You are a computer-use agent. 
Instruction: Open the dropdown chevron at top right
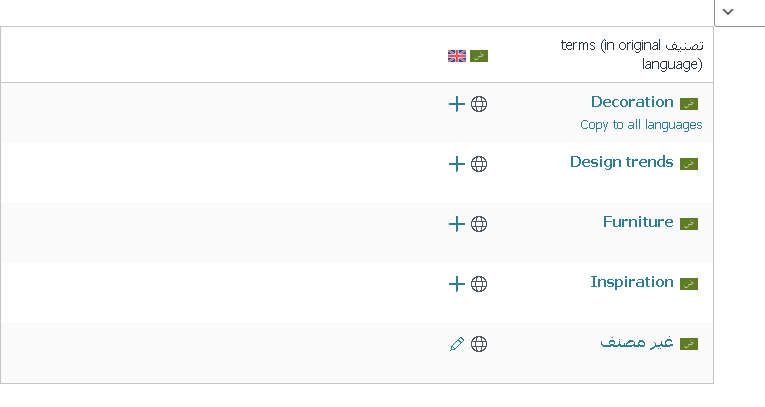729,11
